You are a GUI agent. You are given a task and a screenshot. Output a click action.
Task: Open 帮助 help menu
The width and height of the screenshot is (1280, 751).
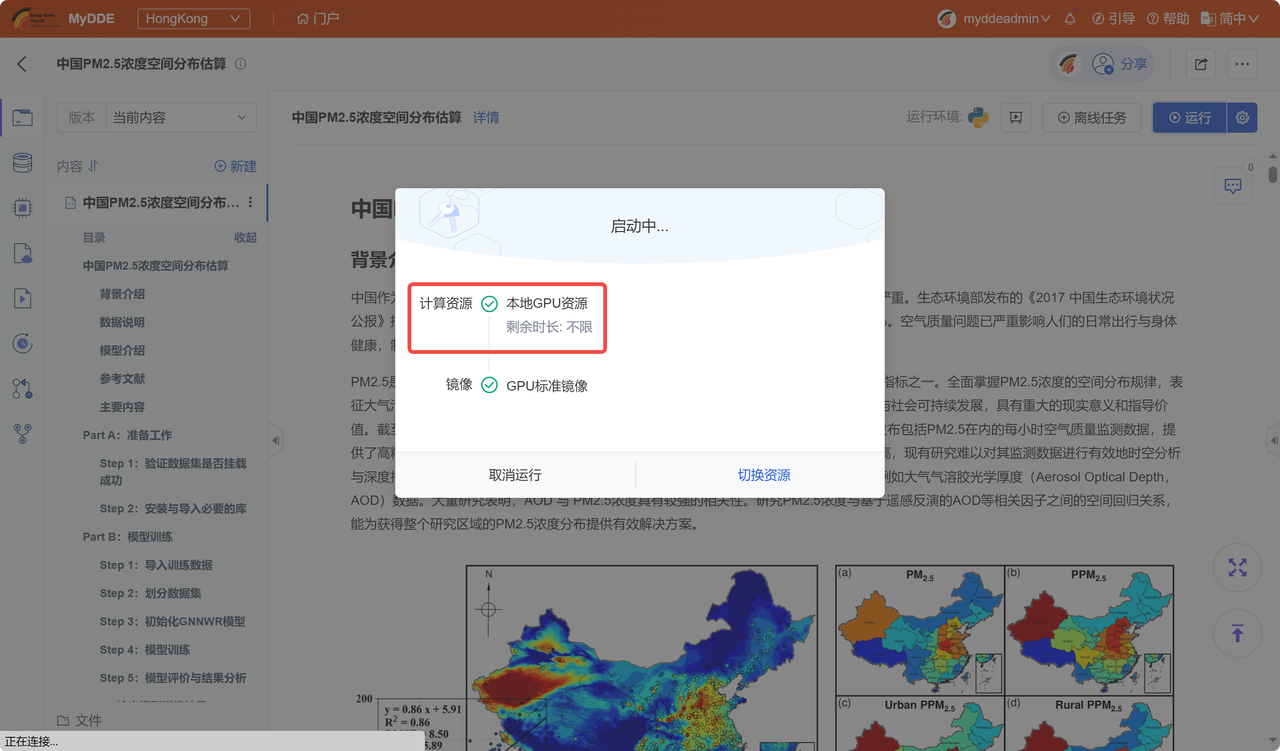1168,18
